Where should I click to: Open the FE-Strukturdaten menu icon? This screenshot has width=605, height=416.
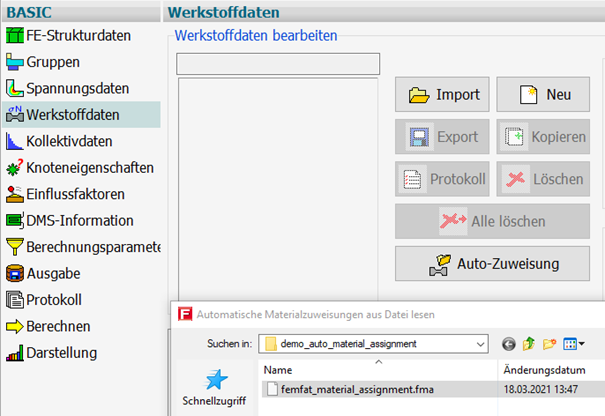(x=15, y=36)
